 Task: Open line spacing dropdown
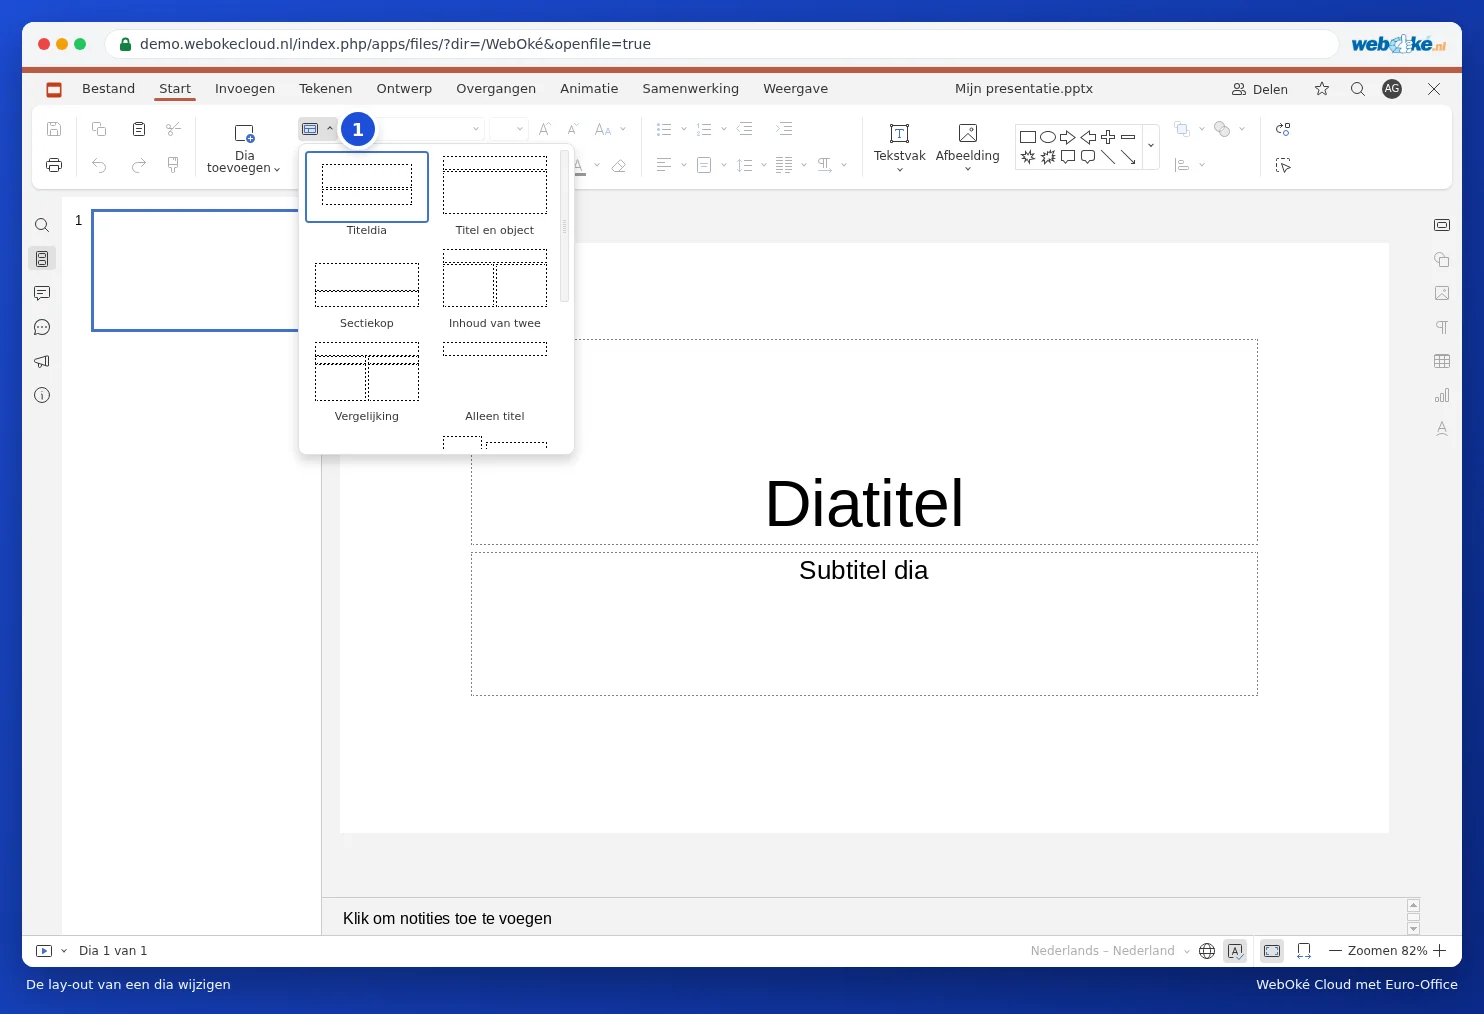[764, 165]
